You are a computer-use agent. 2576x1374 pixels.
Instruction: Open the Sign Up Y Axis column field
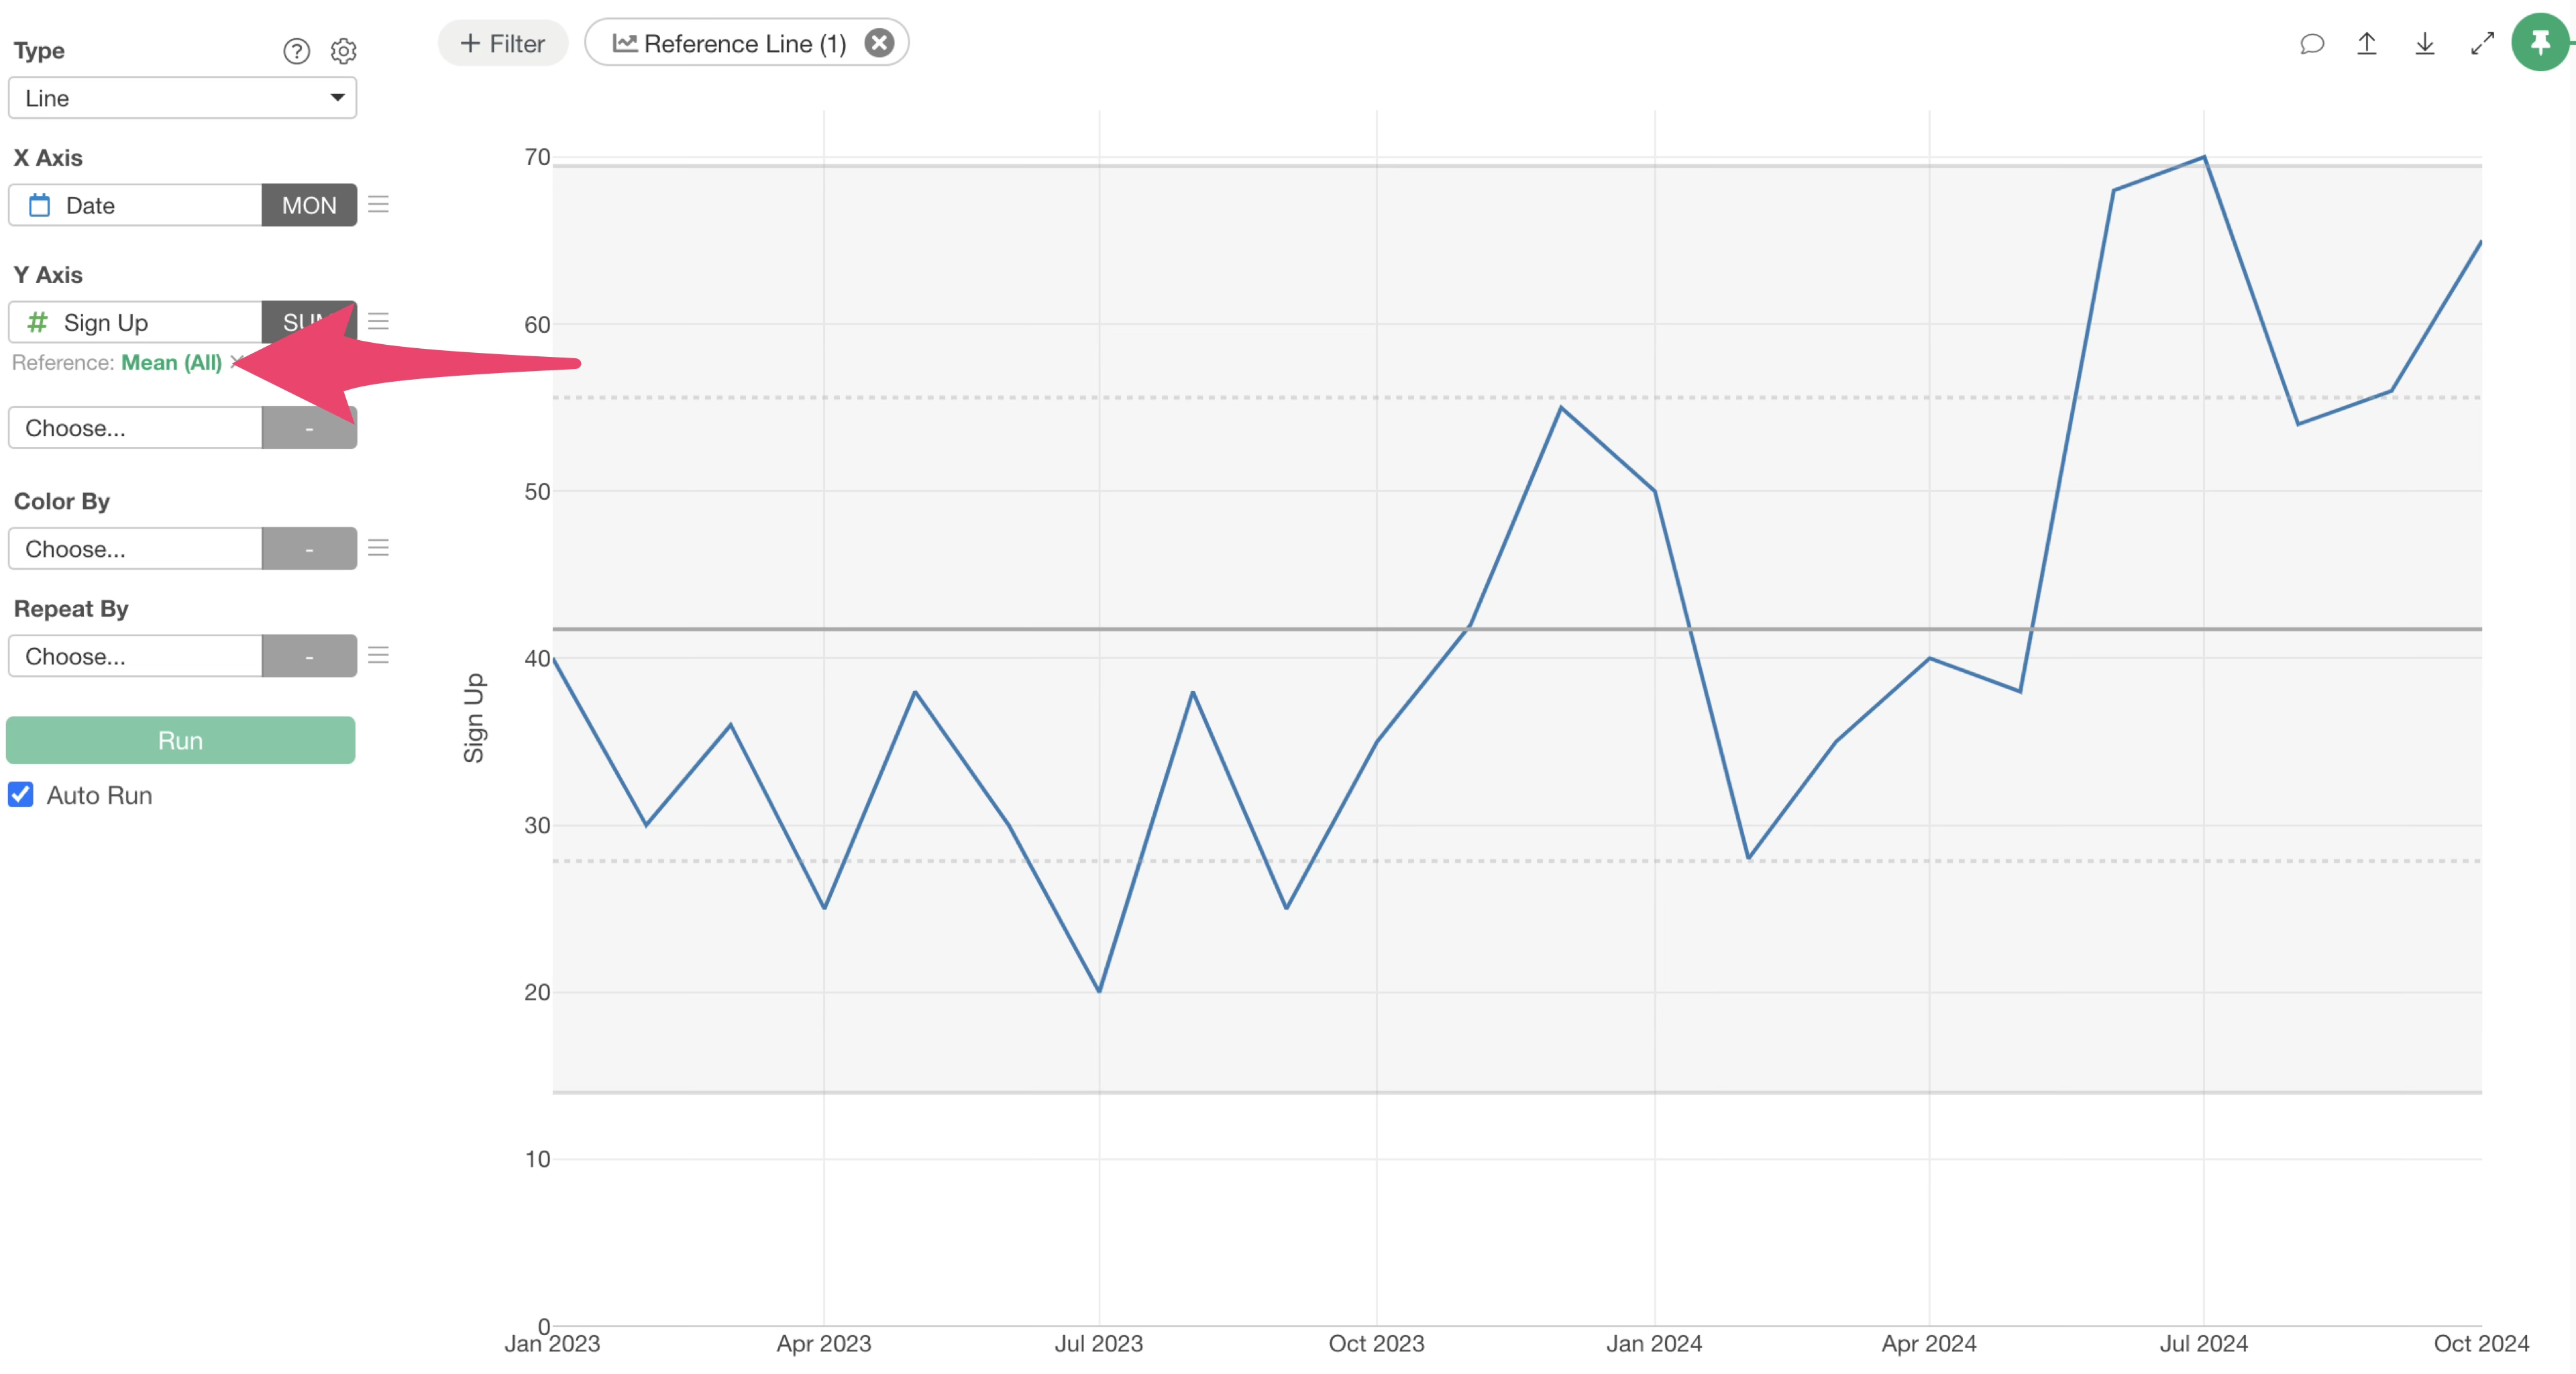(x=136, y=322)
